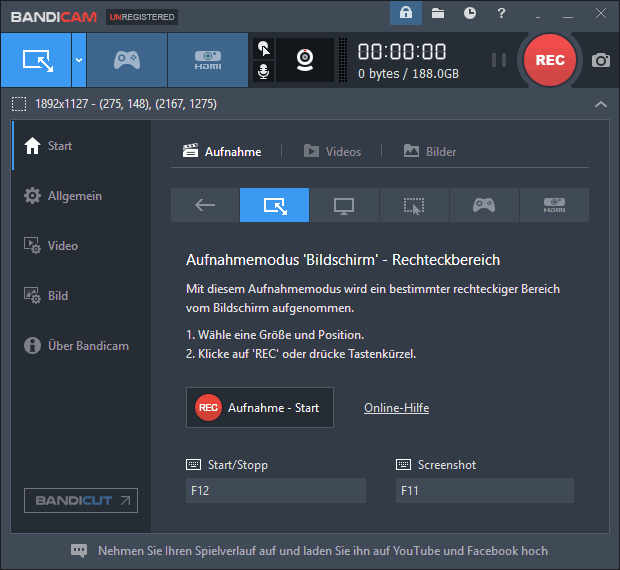Viewport: 620px width, 570px height.
Task: Click the Screenshot hotkey field F11
Action: click(x=485, y=491)
